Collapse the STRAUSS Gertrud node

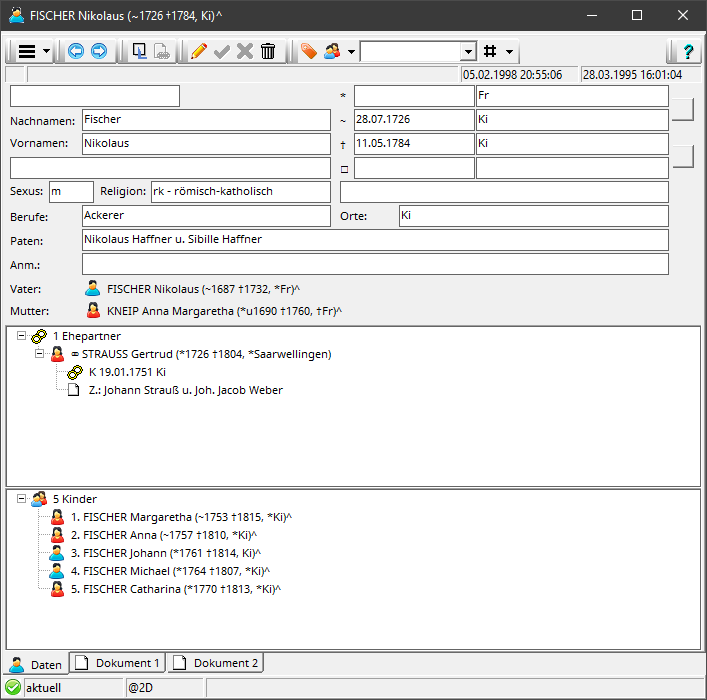tap(39, 354)
